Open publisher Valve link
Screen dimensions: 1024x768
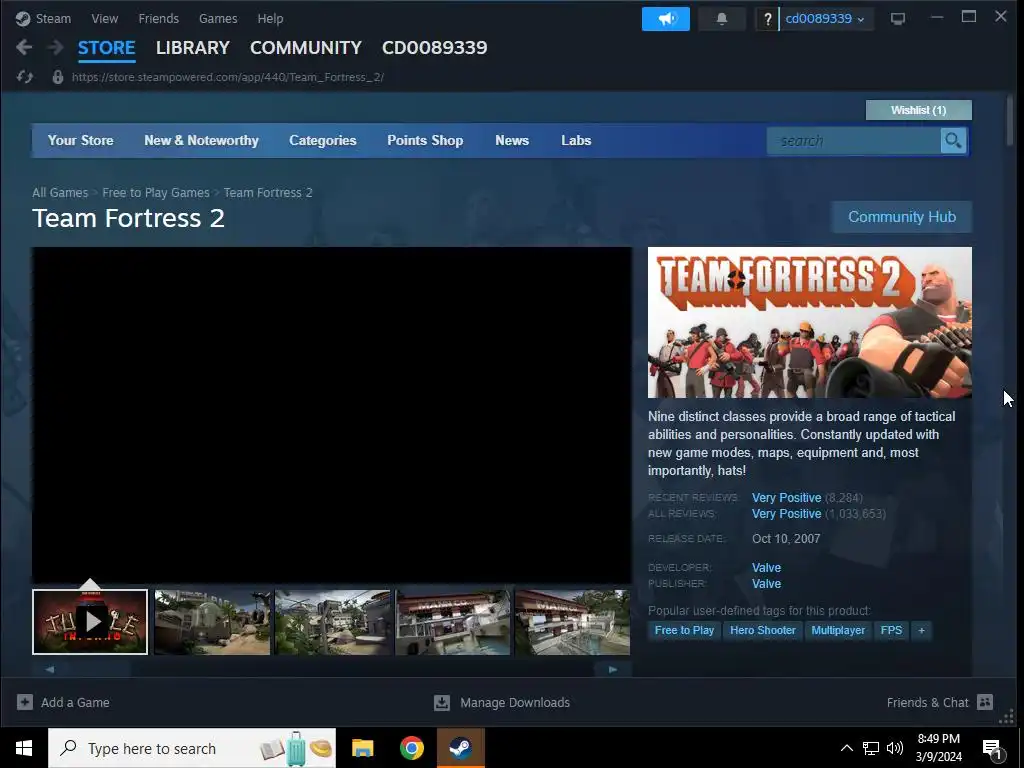(x=766, y=584)
